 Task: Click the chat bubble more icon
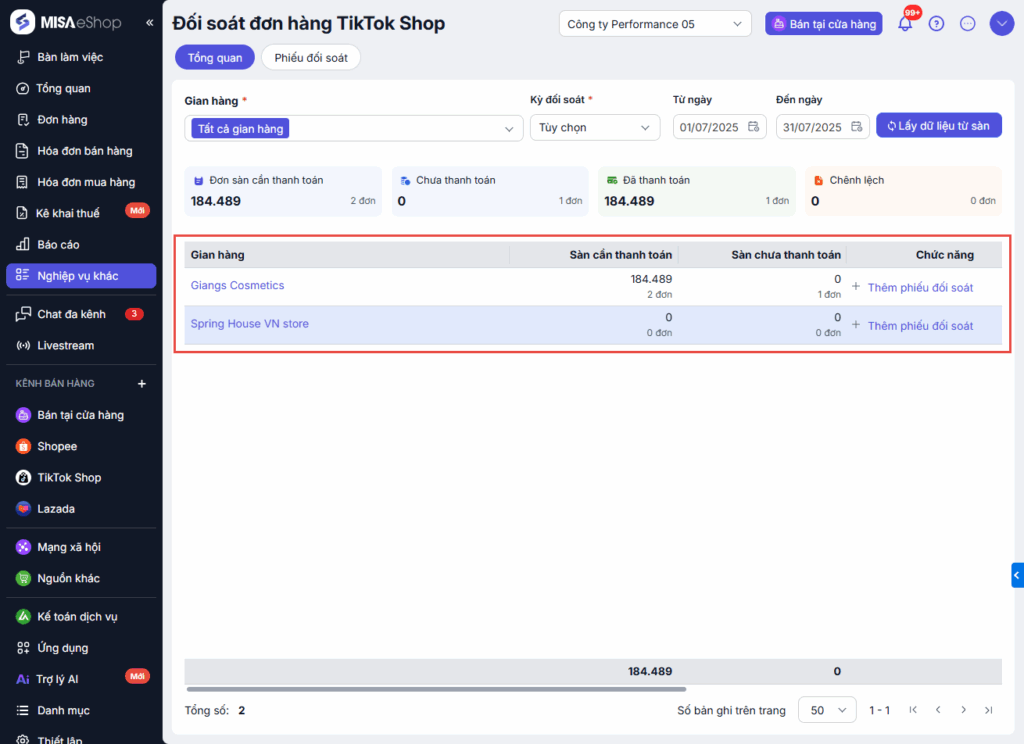(968, 24)
